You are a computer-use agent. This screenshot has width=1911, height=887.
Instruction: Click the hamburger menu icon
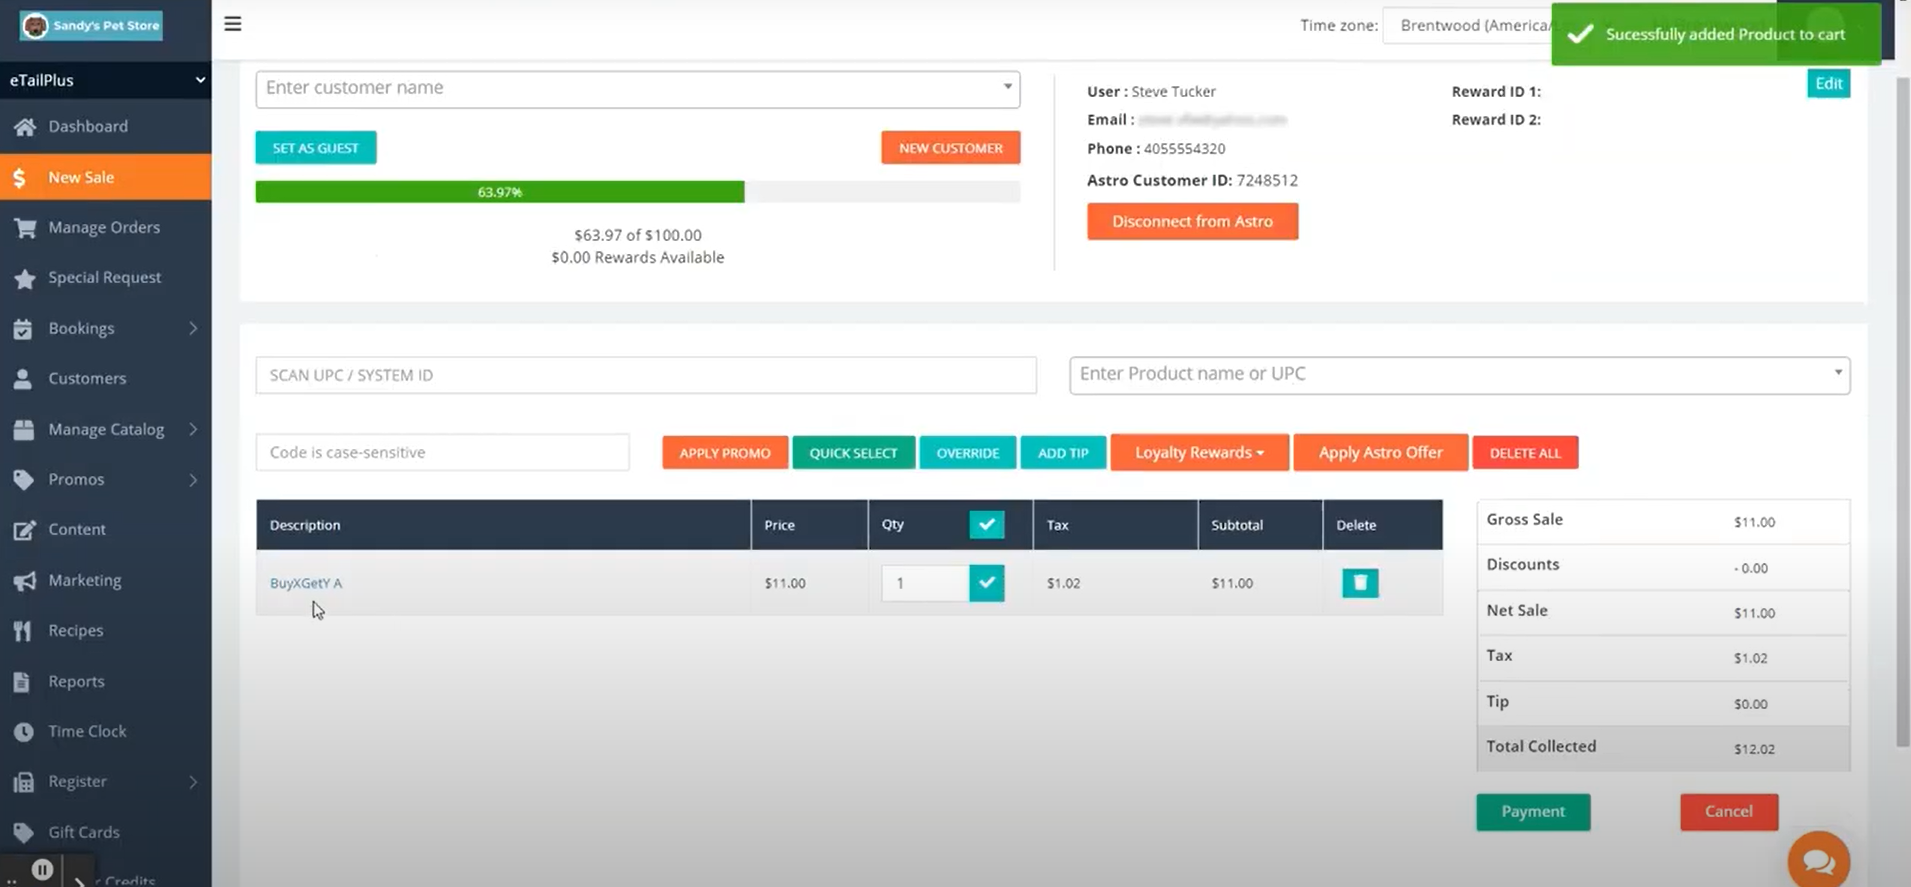coord(232,24)
